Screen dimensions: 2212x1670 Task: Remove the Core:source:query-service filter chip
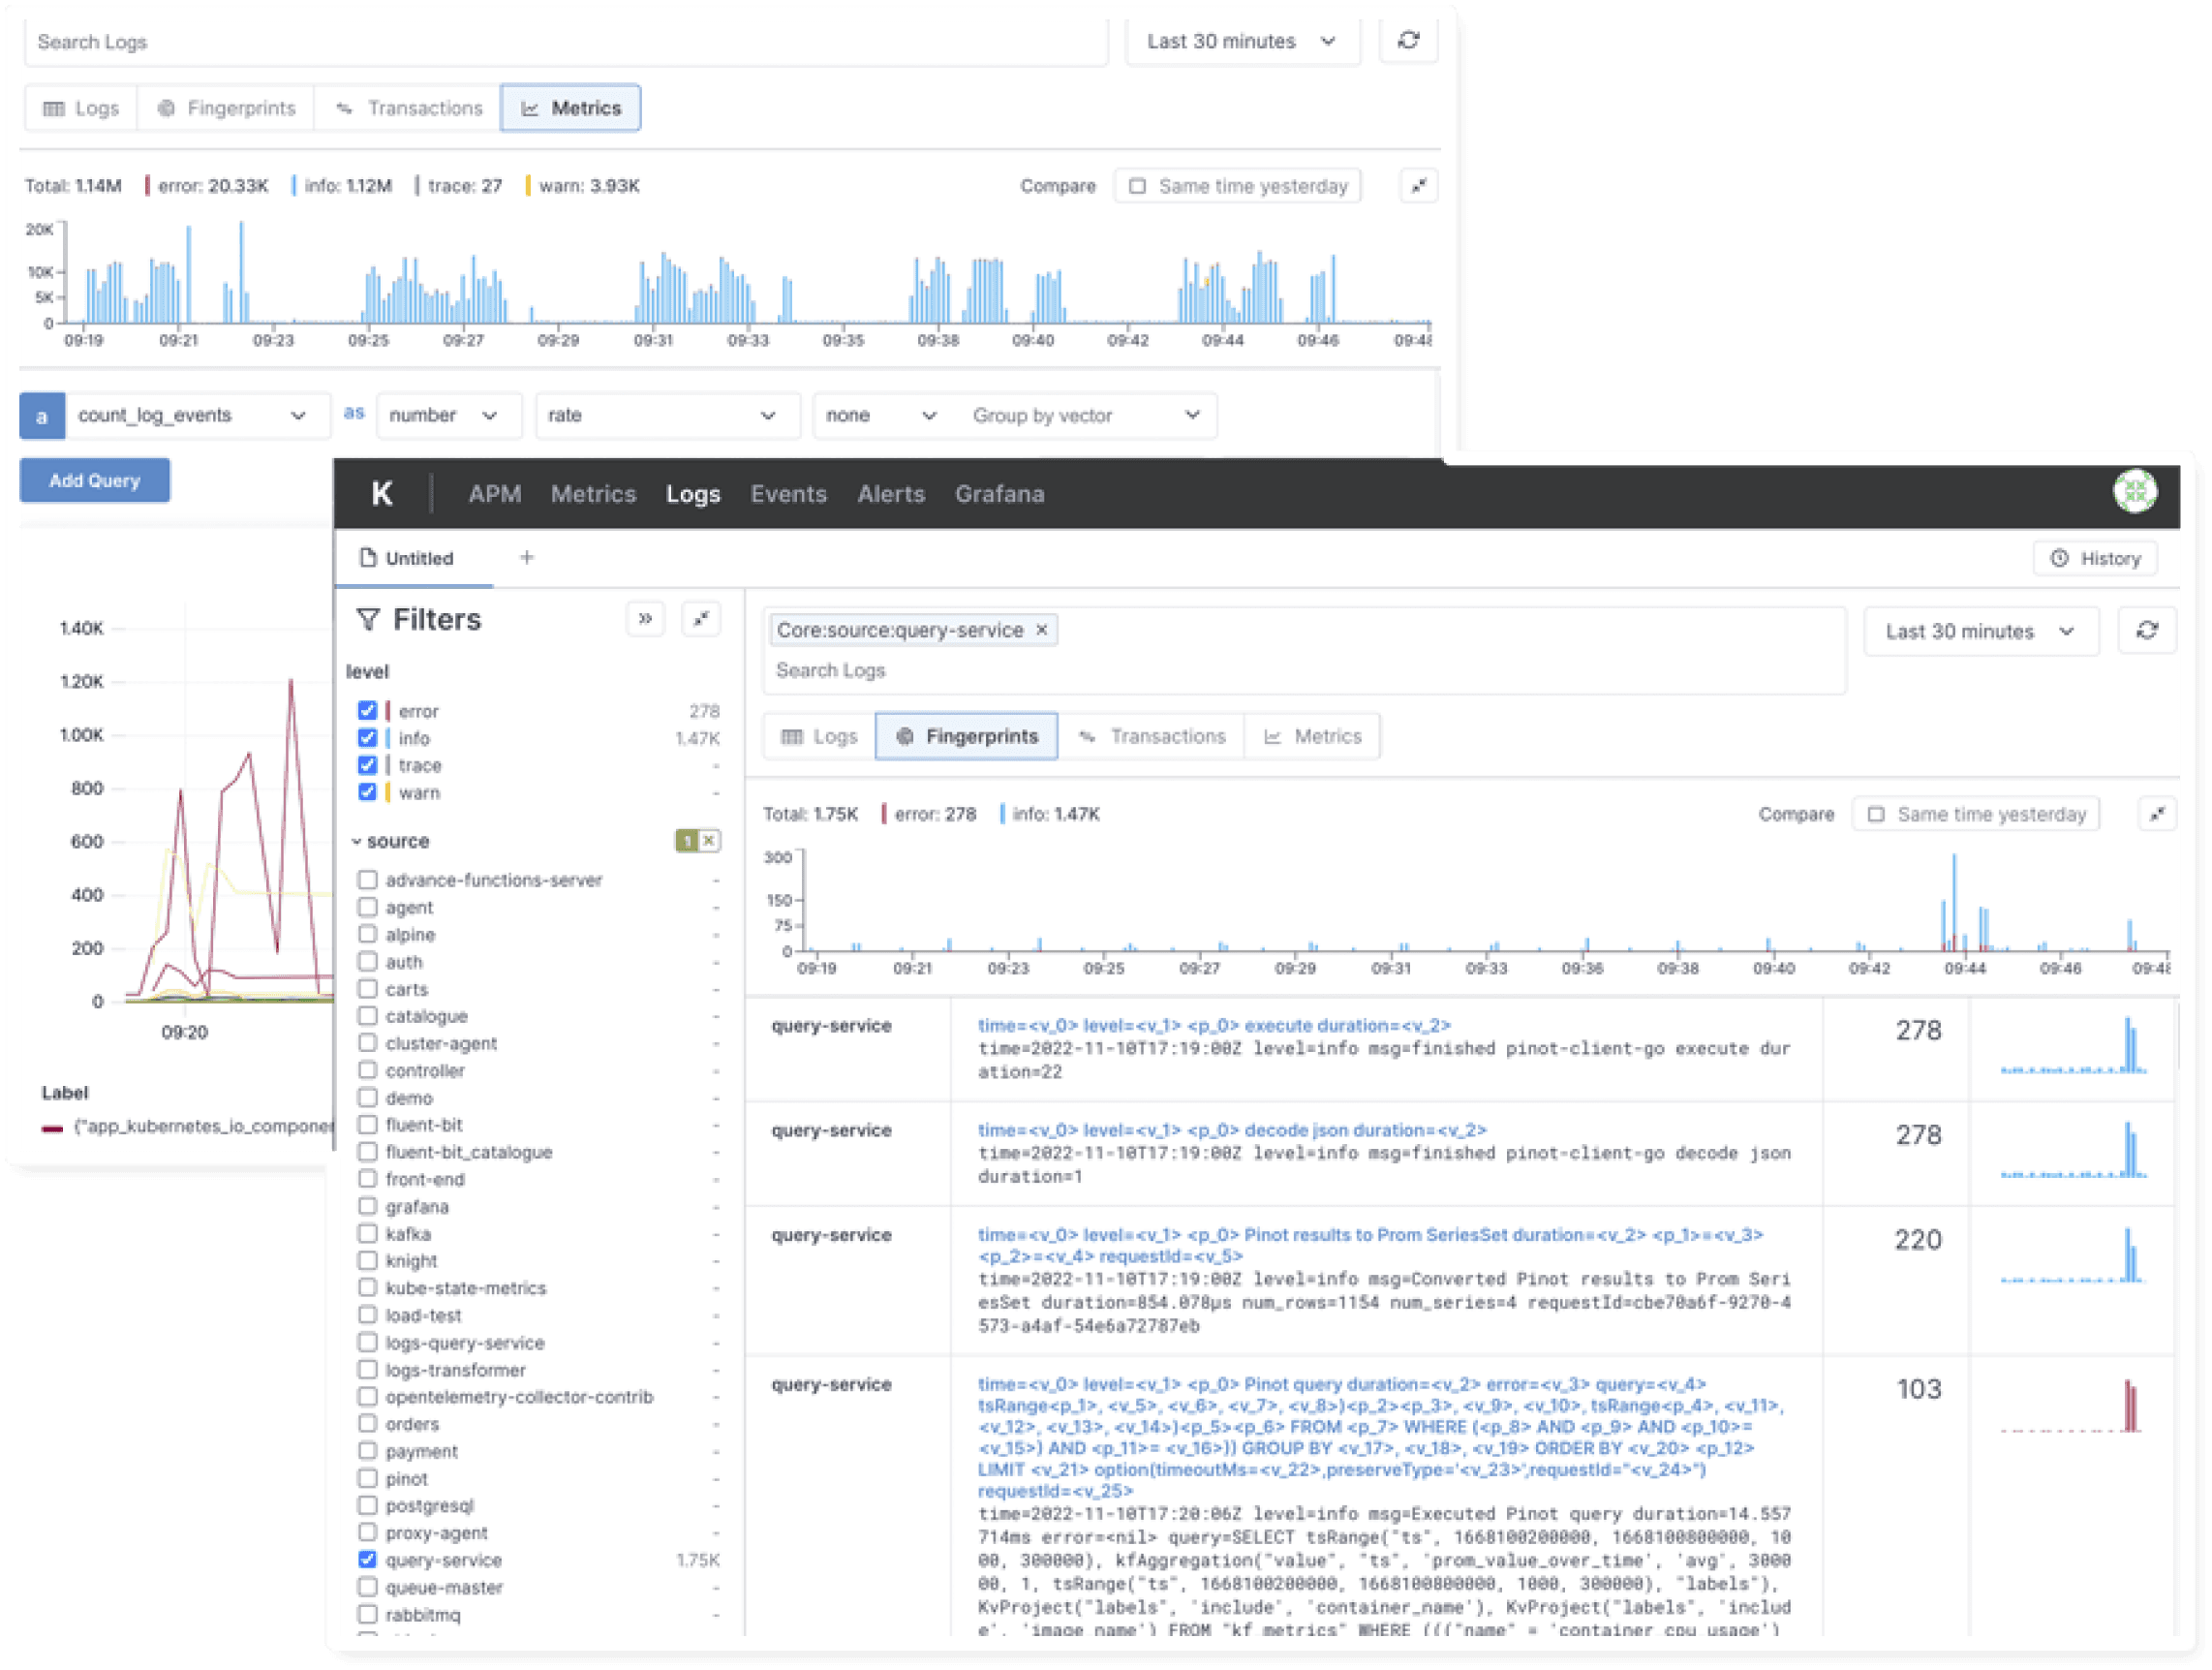1041,630
